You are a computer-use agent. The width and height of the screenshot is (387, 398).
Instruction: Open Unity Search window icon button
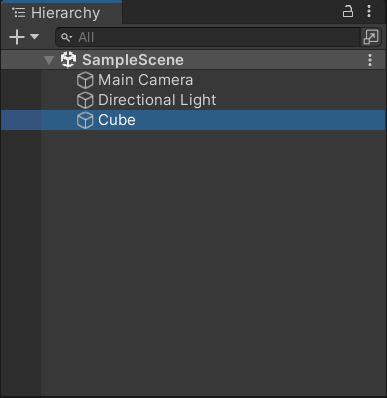[371, 37]
